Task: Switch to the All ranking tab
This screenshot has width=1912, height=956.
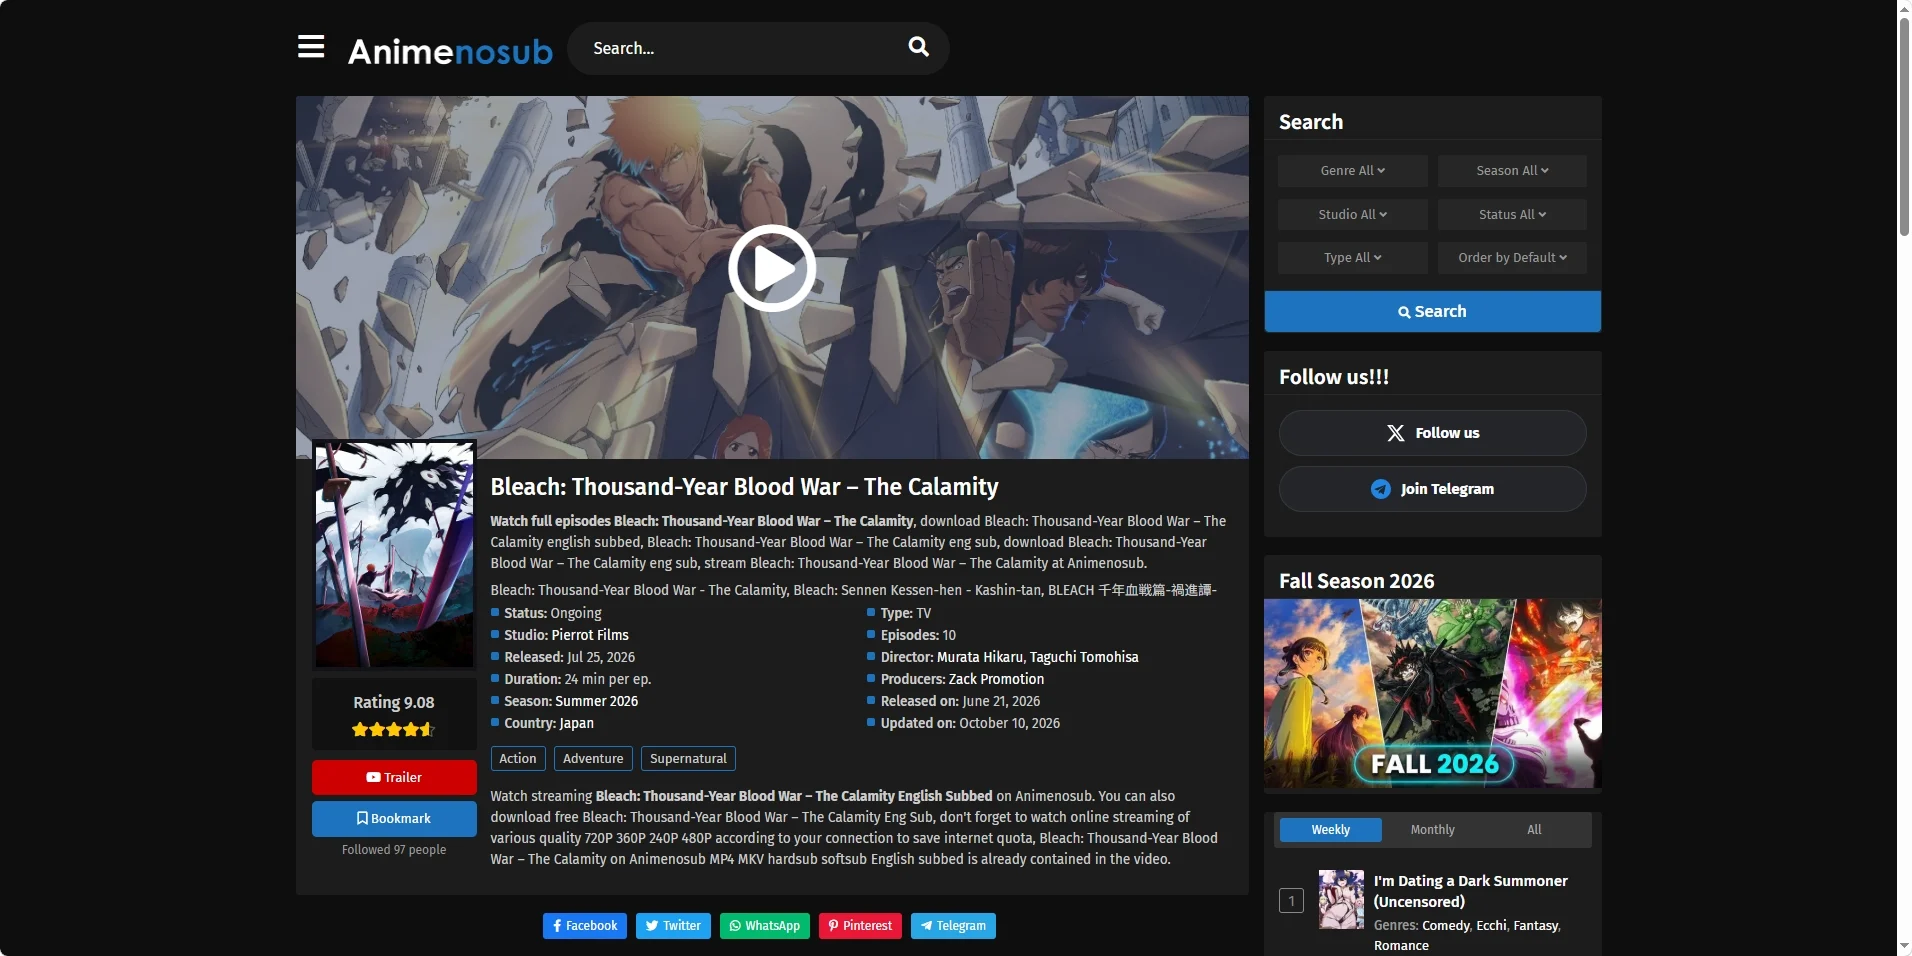Action: pos(1534,830)
